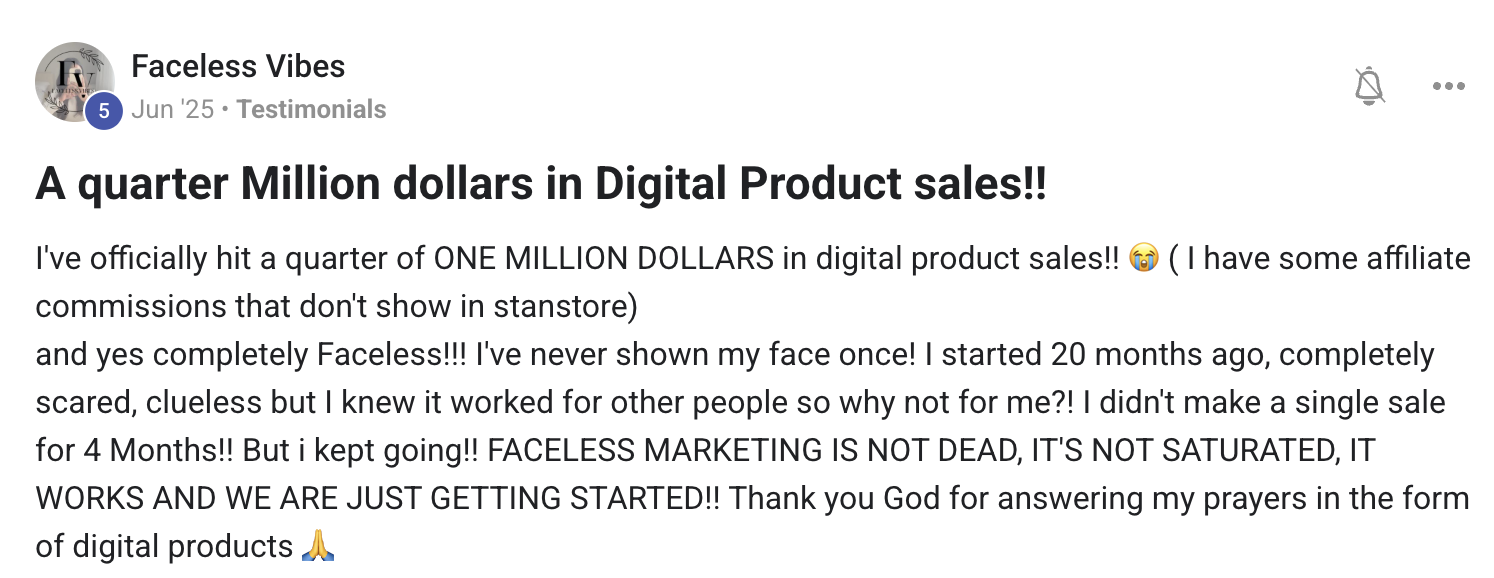Open the overflow menu next to the bell
This screenshot has width=1494, height=578.
click(1447, 86)
